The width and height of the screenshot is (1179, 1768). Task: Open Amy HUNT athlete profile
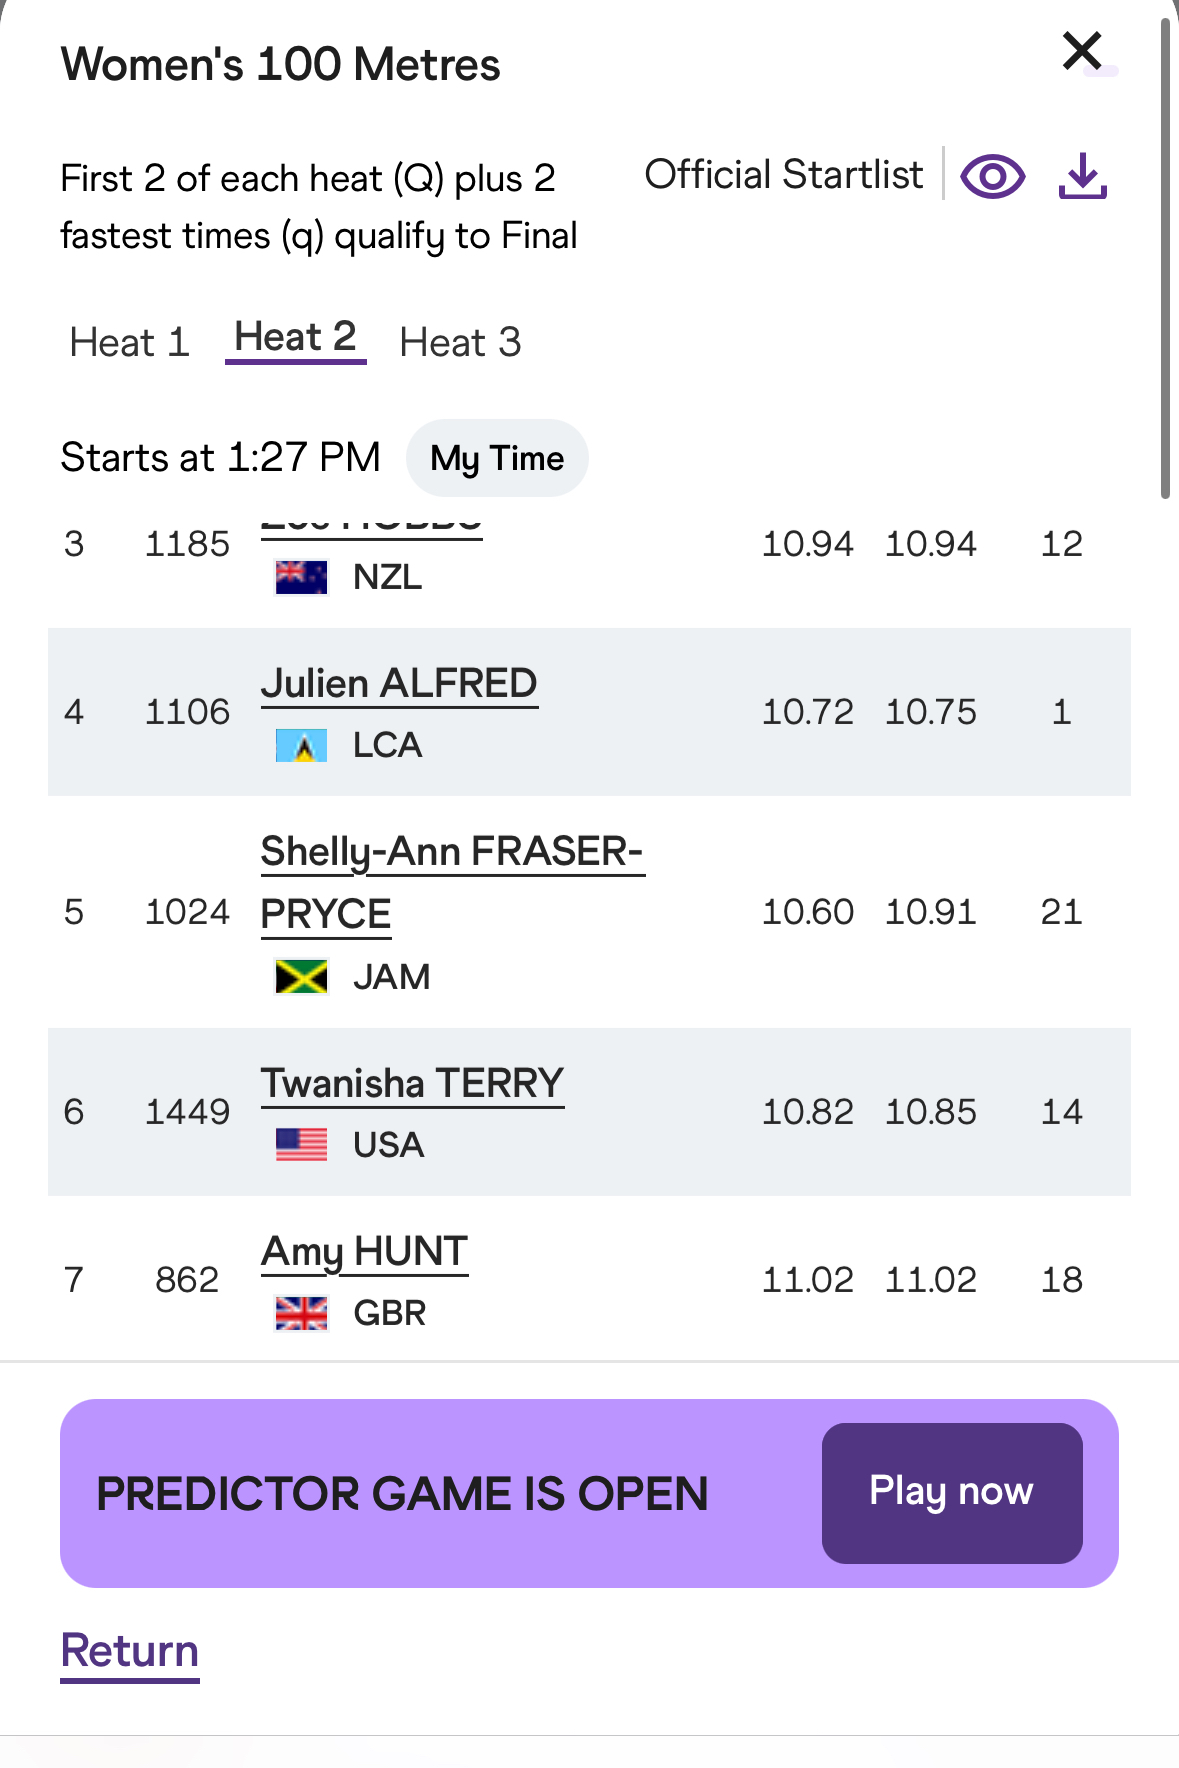(x=364, y=1252)
